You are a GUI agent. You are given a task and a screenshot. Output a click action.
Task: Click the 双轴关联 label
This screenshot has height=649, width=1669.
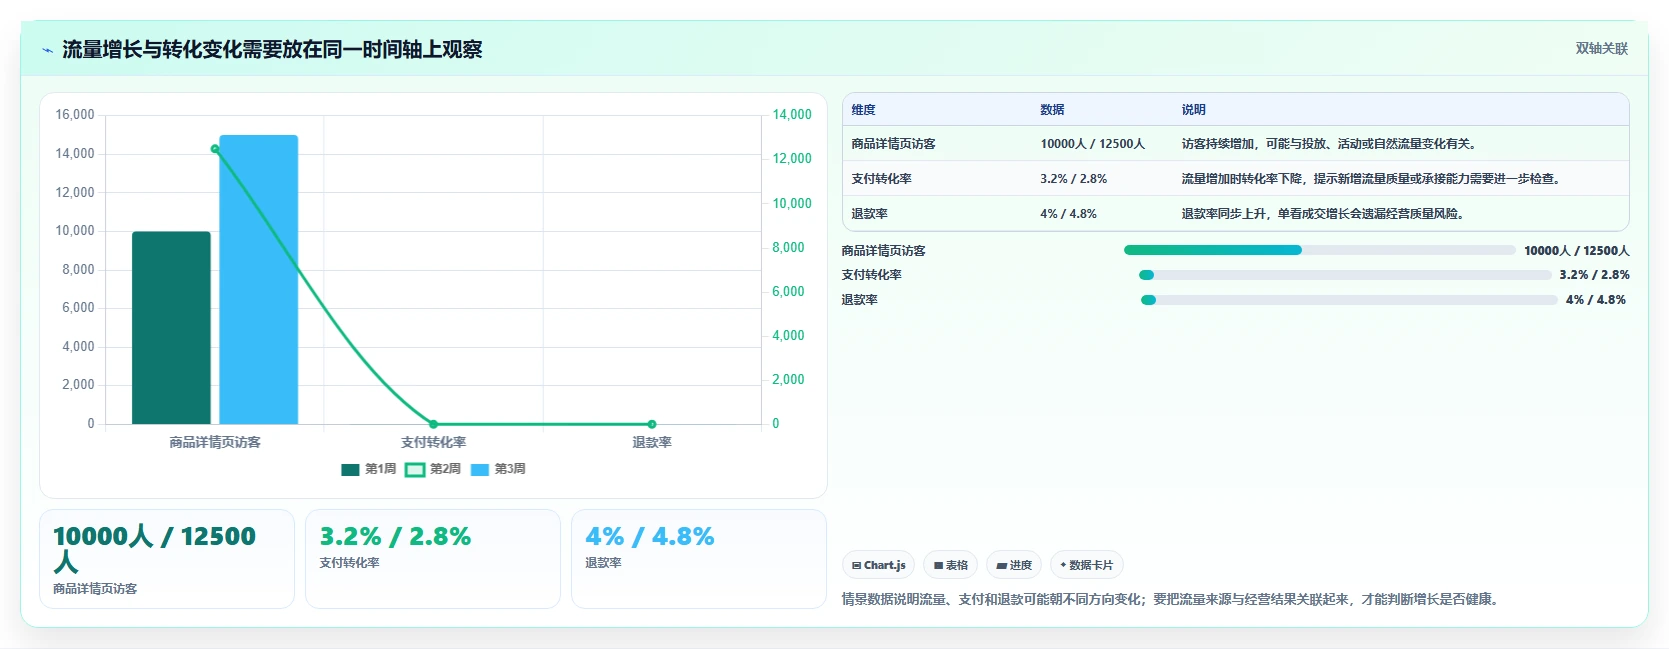1602,48
